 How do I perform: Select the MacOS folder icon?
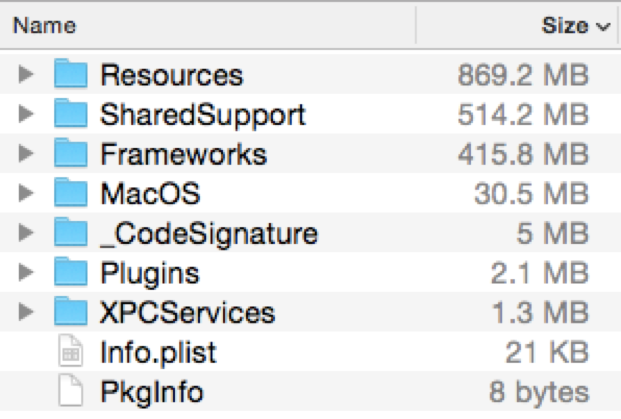click(x=70, y=193)
